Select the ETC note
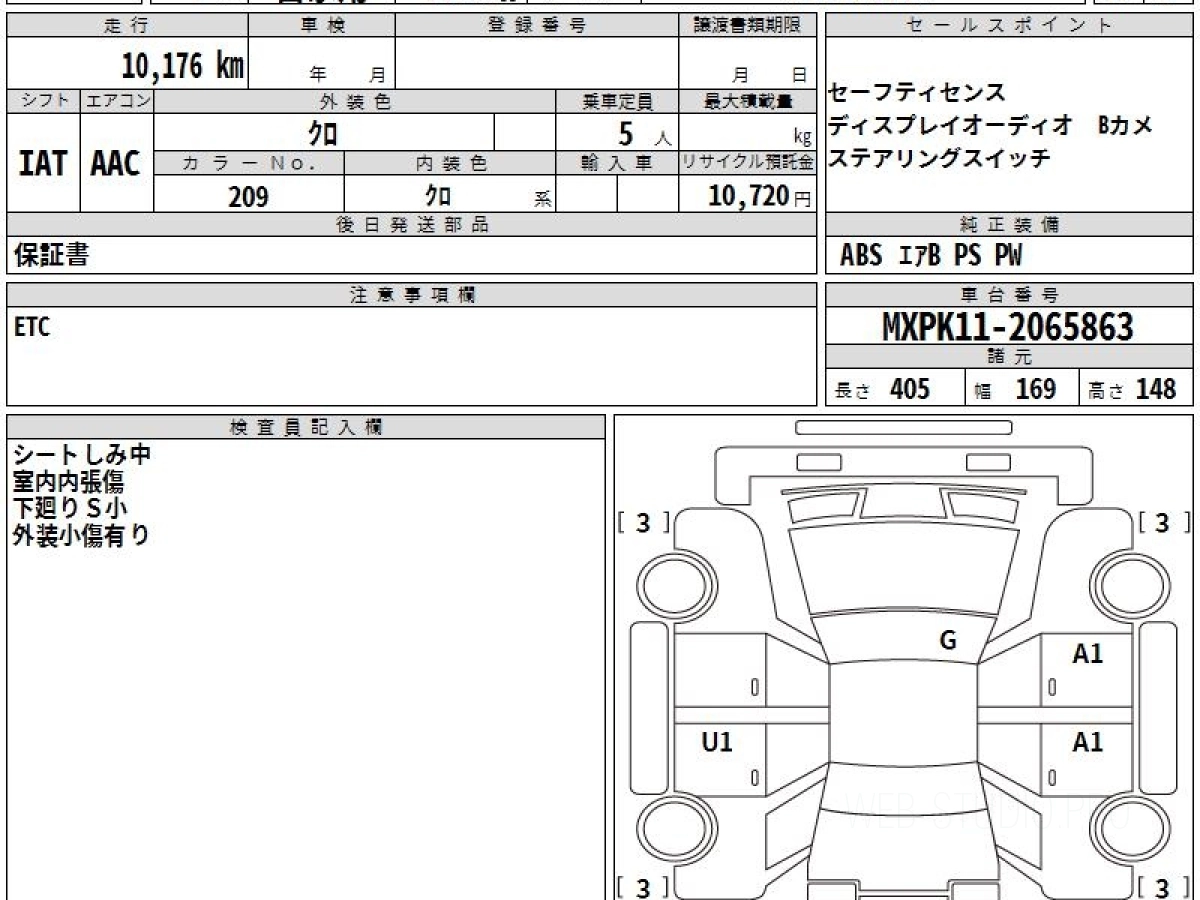 (32, 327)
